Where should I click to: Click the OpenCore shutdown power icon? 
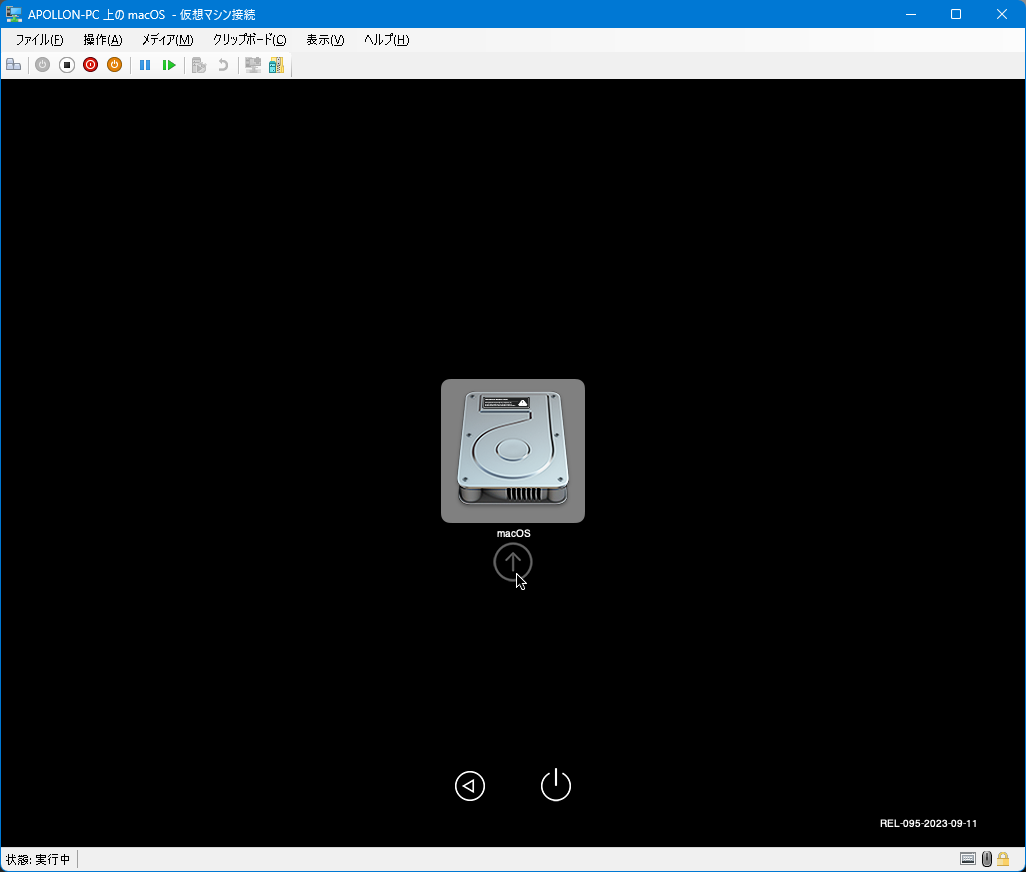556,785
